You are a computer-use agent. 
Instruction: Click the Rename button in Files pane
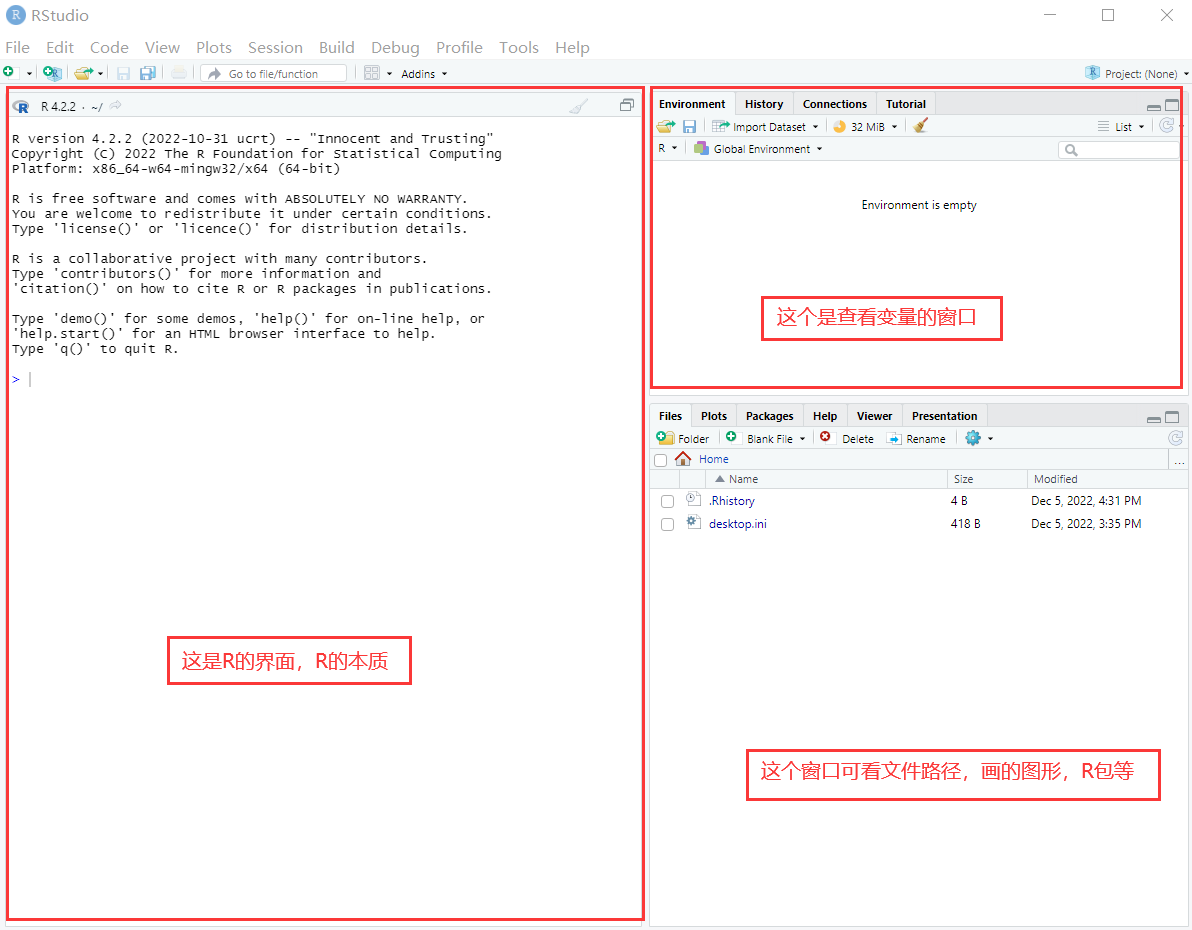point(916,439)
